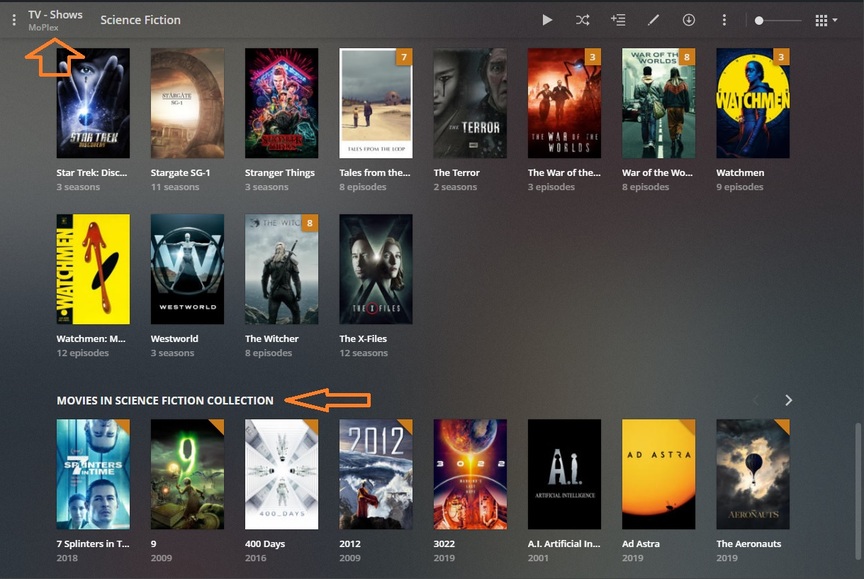Screen dimensions: 864x579
Task: Open the Ad Astra movie poster
Action: [x=658, y=474]
